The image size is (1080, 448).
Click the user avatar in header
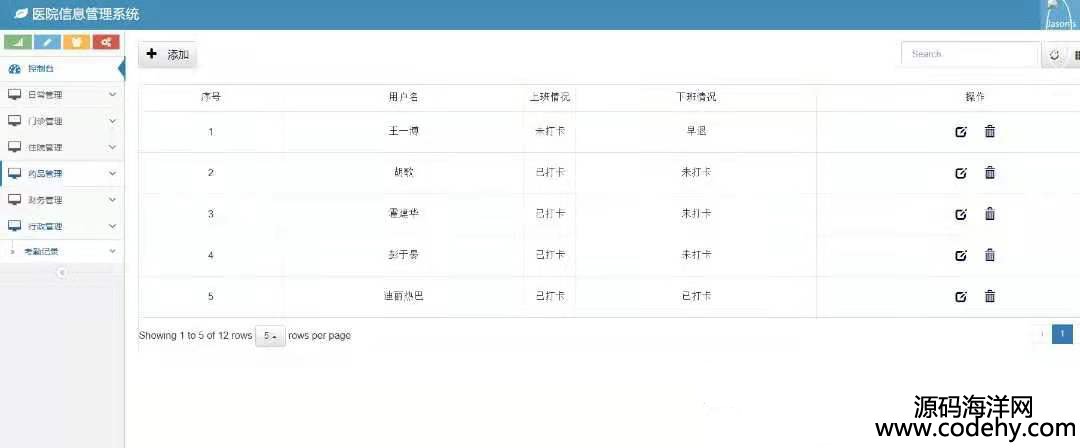click(1061, 14)
